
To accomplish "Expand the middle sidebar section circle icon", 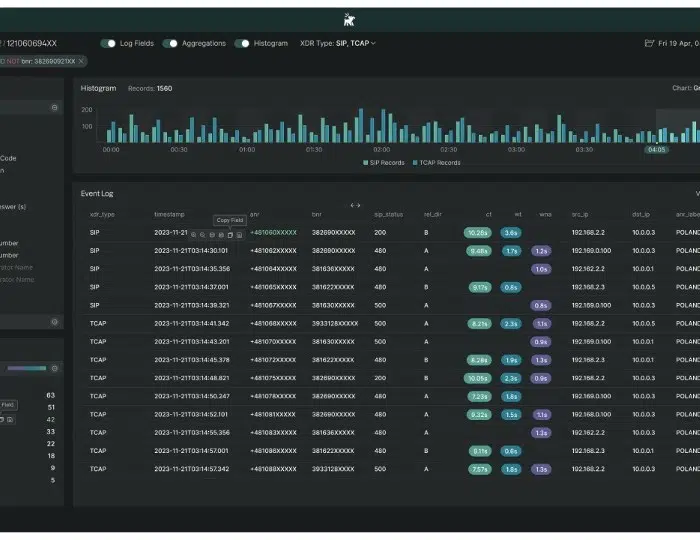I will pos(54,322).
